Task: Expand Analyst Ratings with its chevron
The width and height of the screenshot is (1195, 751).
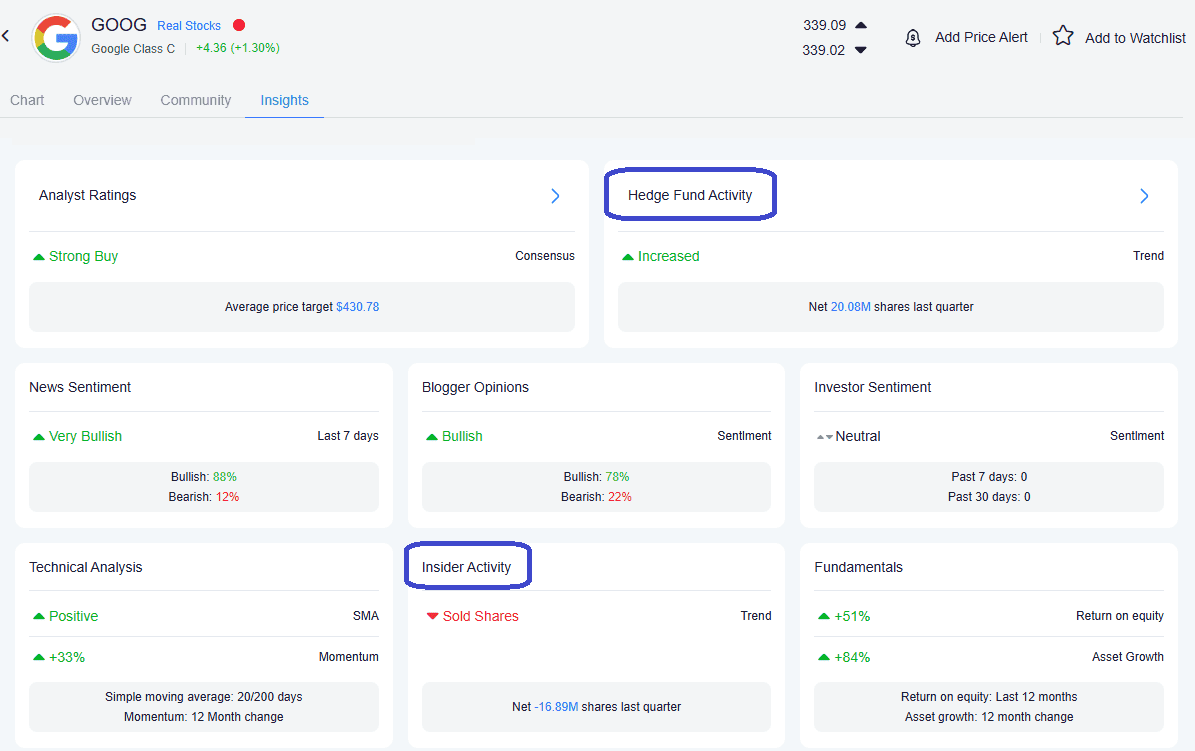Action: click(x=556, y=196)
